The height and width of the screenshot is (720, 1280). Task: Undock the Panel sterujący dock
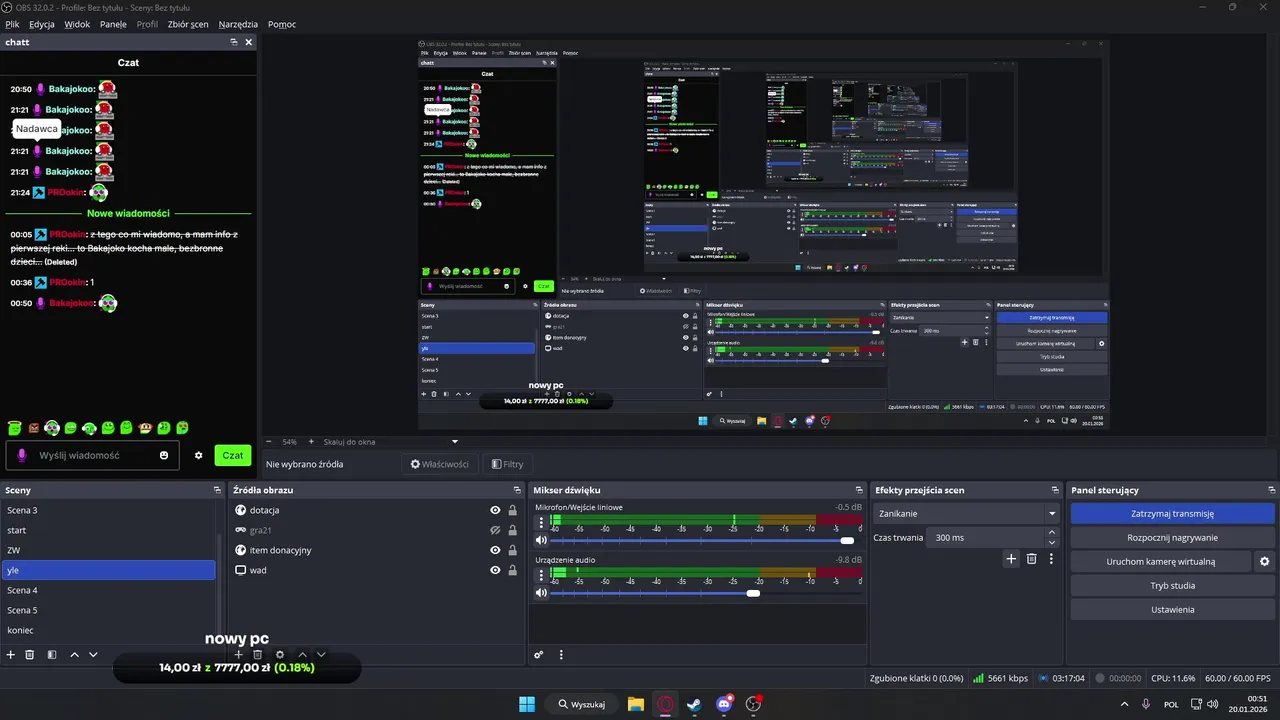tap(1272, 490)
